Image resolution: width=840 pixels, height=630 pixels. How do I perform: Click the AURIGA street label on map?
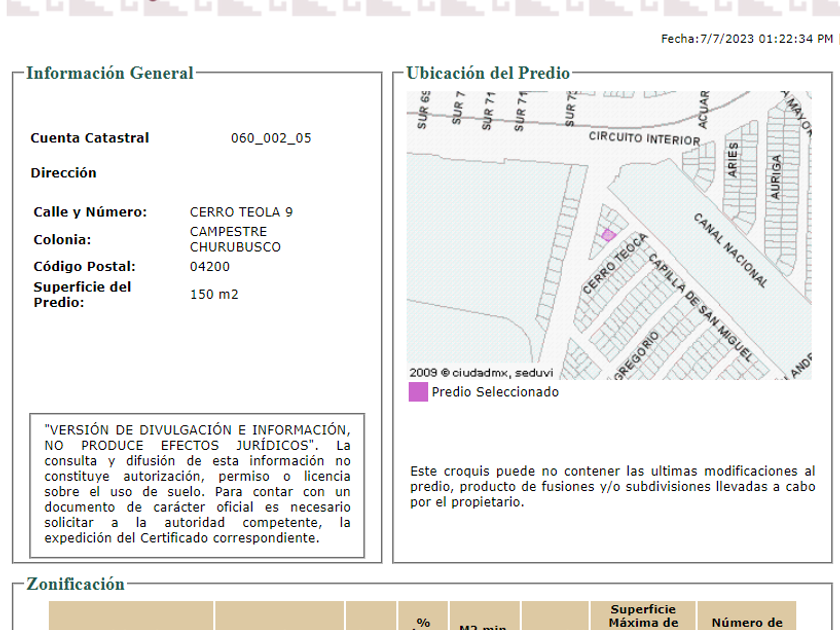coord(774,177)
